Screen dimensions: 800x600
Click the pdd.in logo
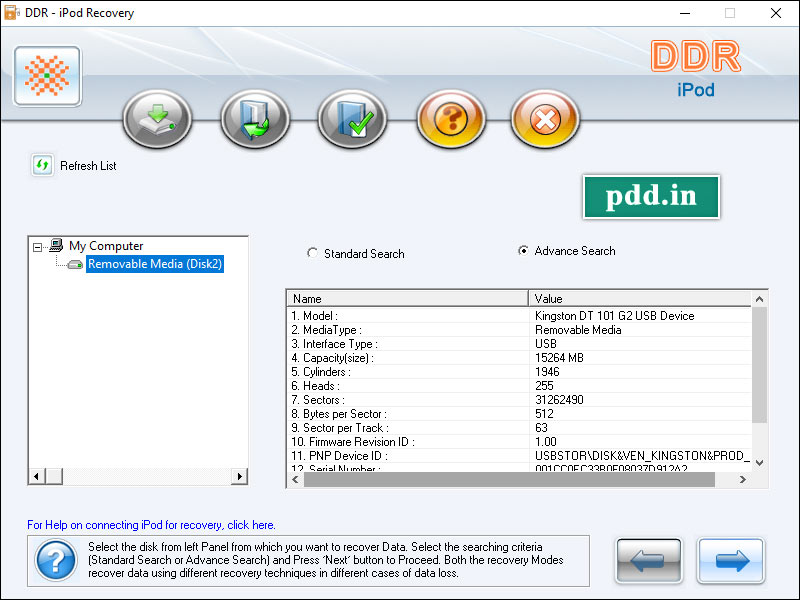coord(651,197)
